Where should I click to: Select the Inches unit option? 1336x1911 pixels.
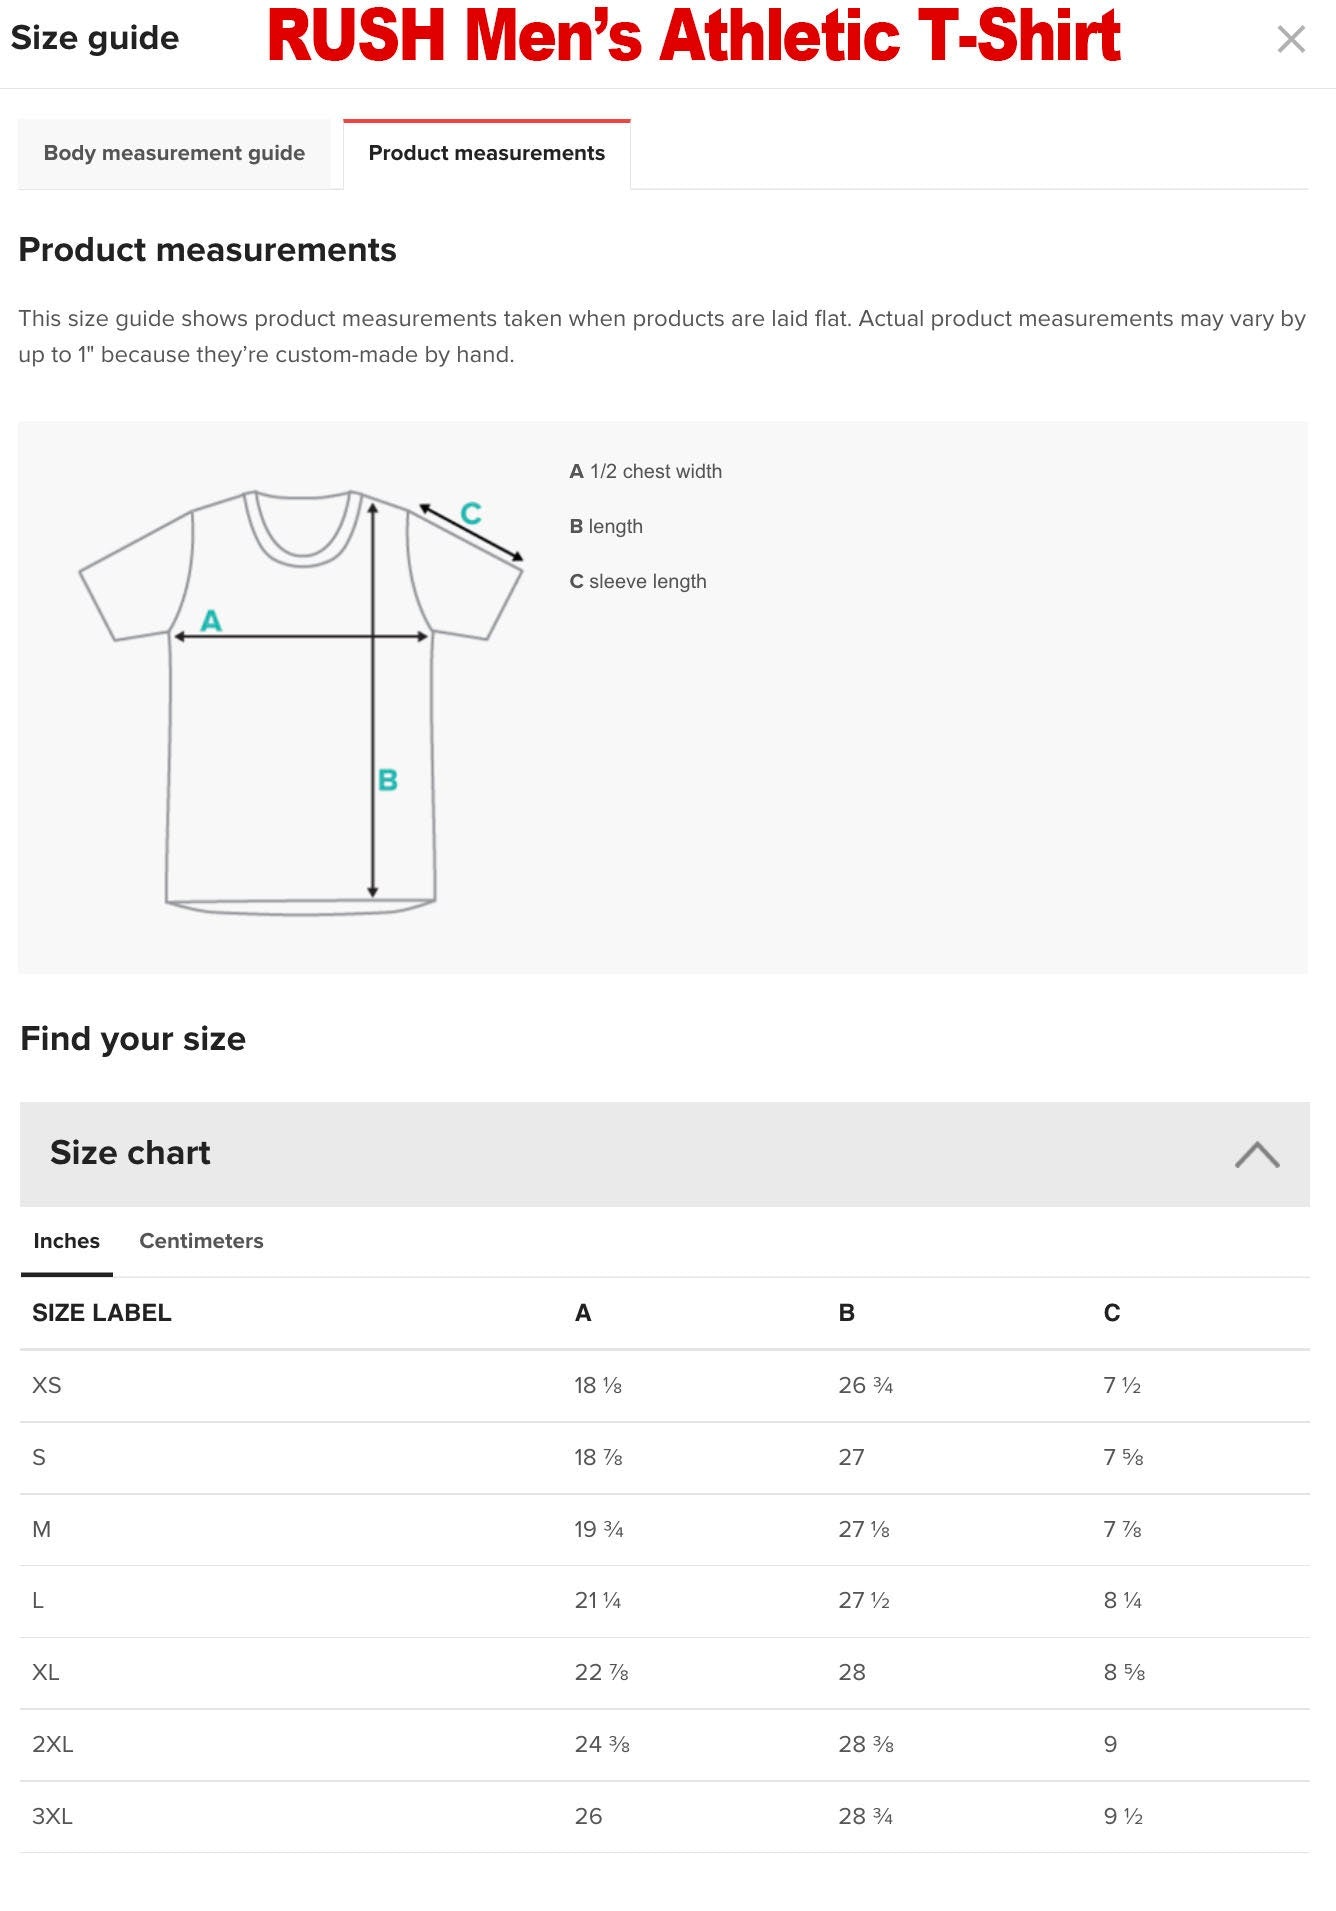[65, 1240]
